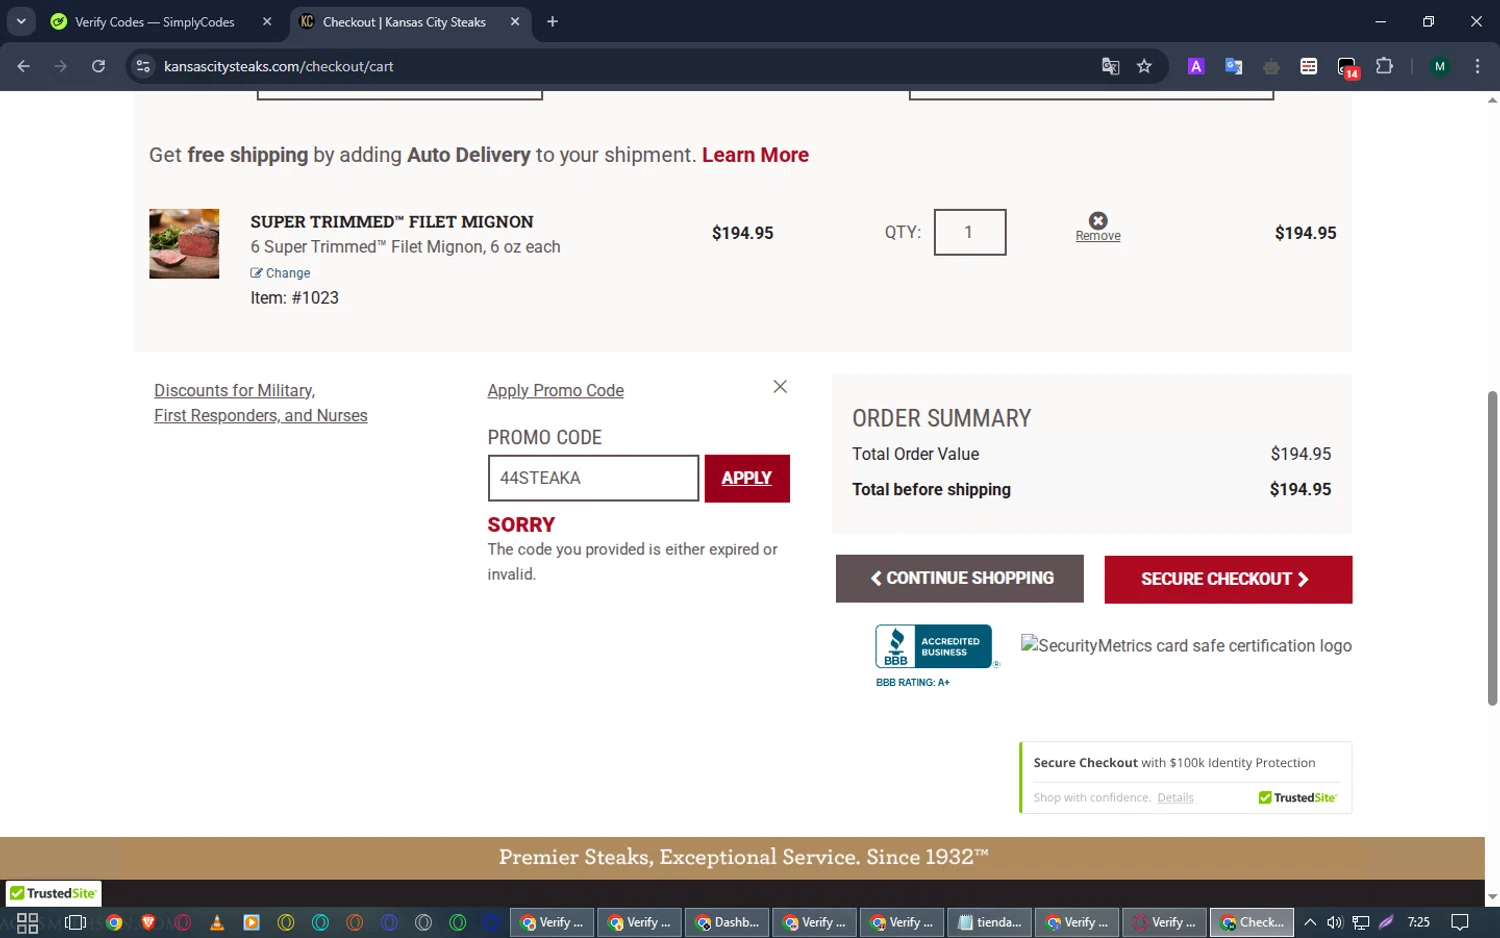
Task: Go forward in browser history
Action: coord(61,66)
